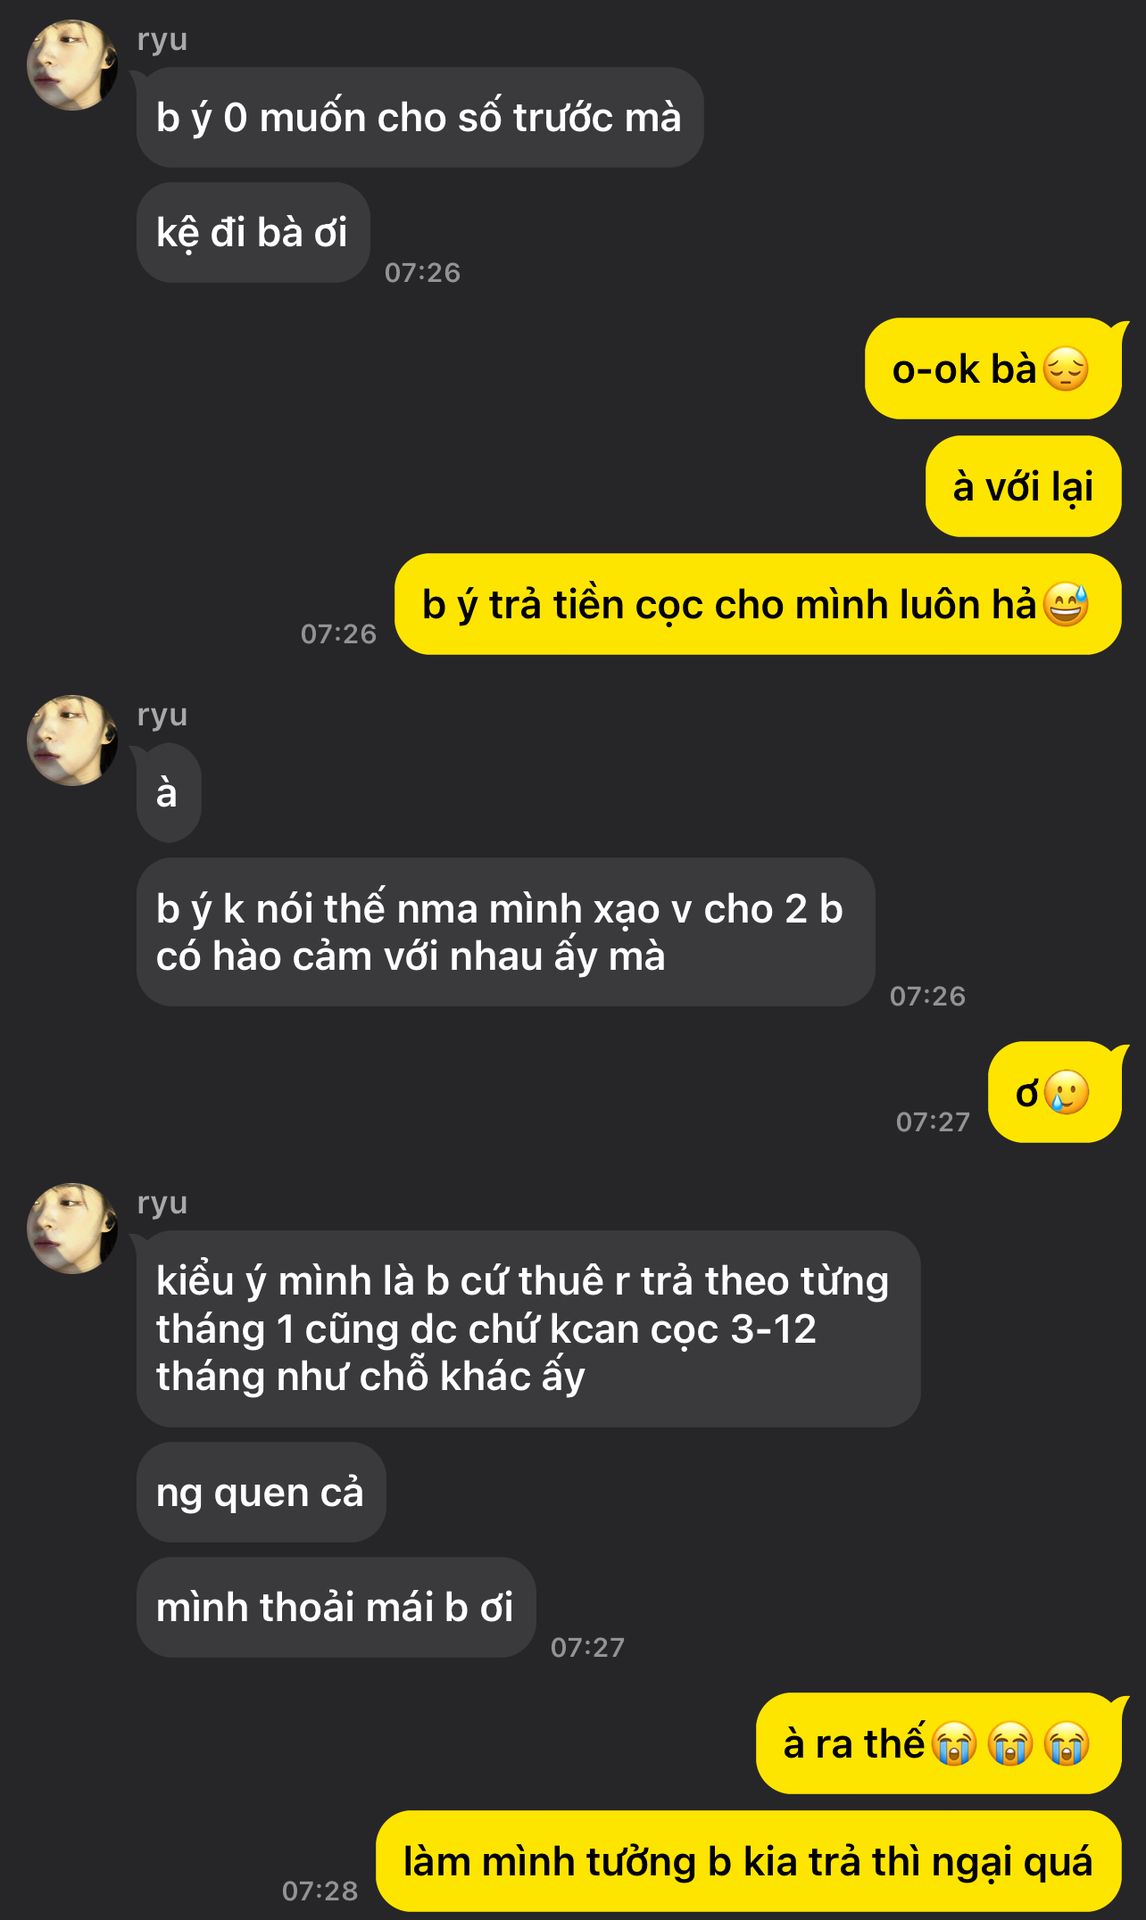Select the 'à ra thế' message with crying emojis
Viewport: 1146px width, 1920px height.
click(x=939, y=1743)
